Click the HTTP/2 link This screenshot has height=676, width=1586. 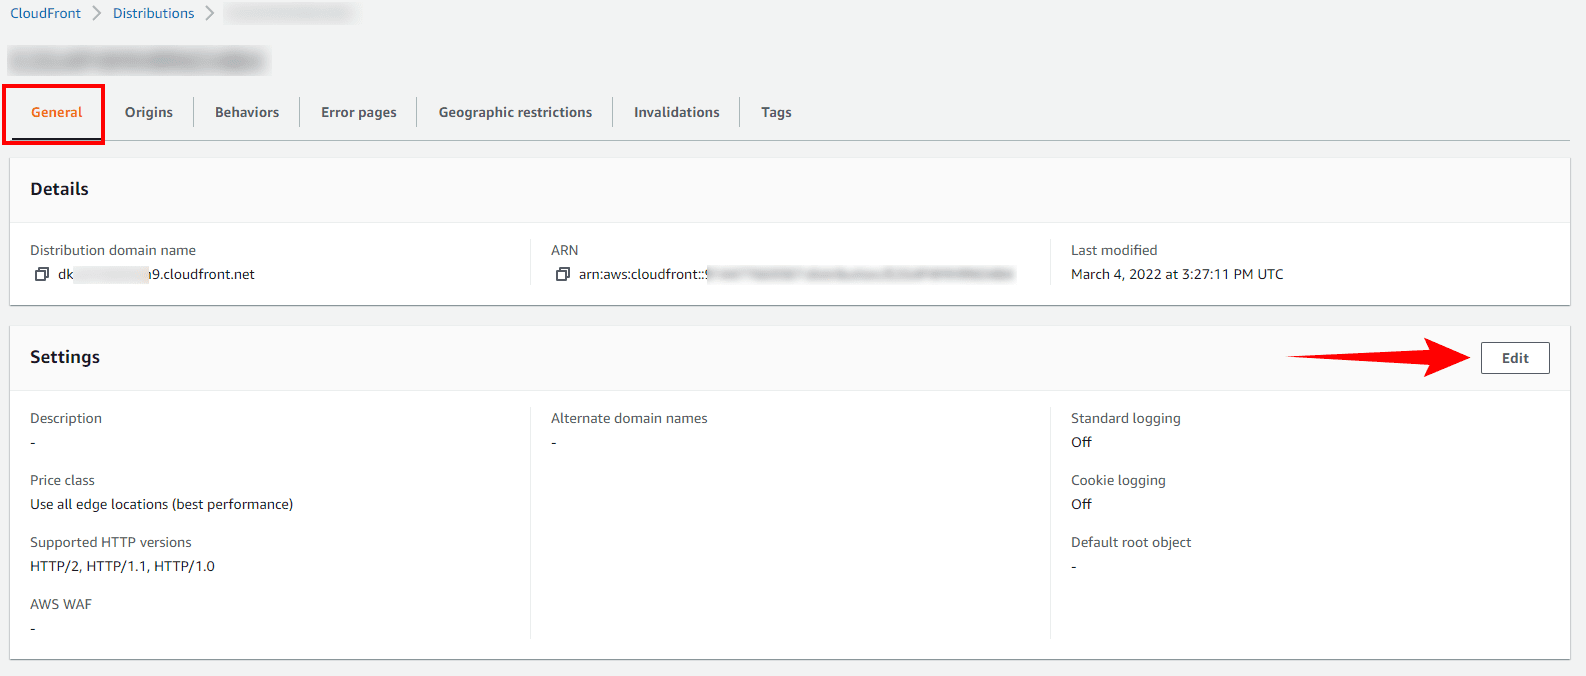[x=54, y=566]
